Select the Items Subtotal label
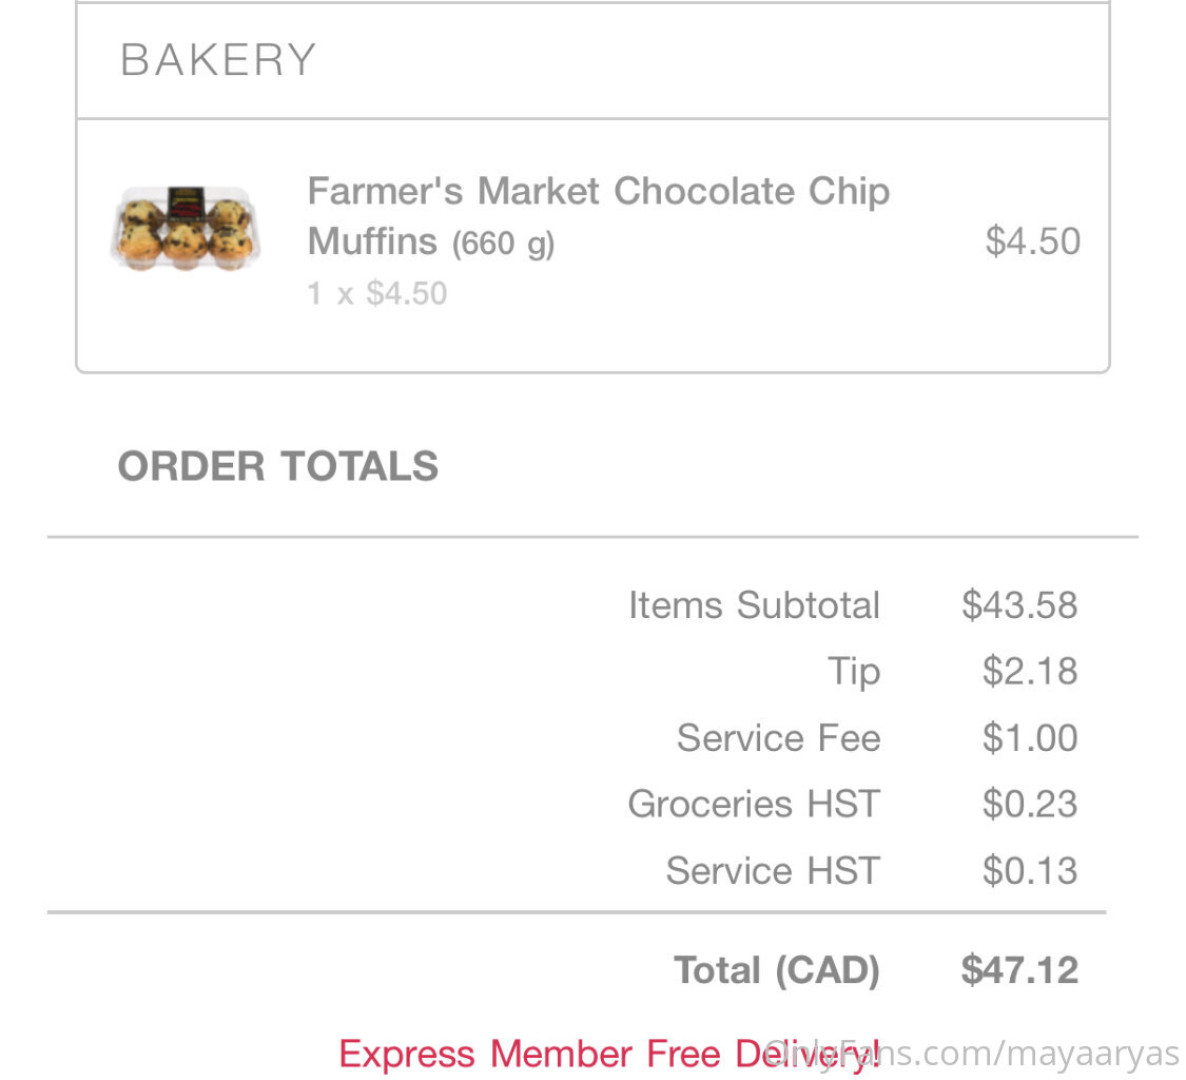The image size is (1186, 1080). click(x=754, y=605)
